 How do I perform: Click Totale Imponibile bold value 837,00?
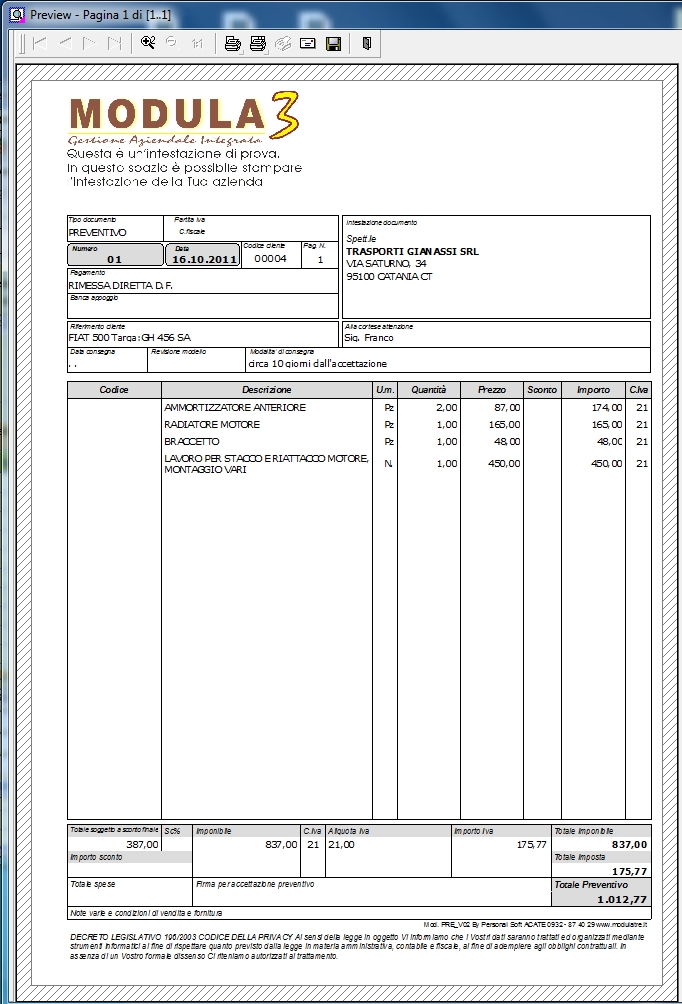coord(629,845)
